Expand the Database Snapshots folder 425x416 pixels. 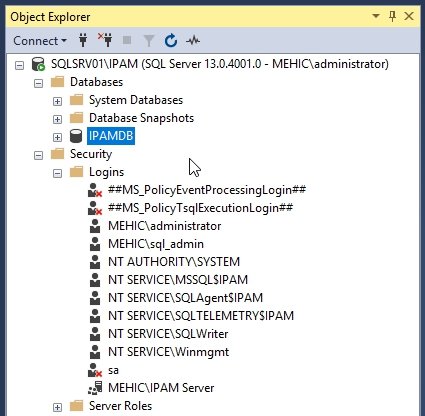[58, 119]
